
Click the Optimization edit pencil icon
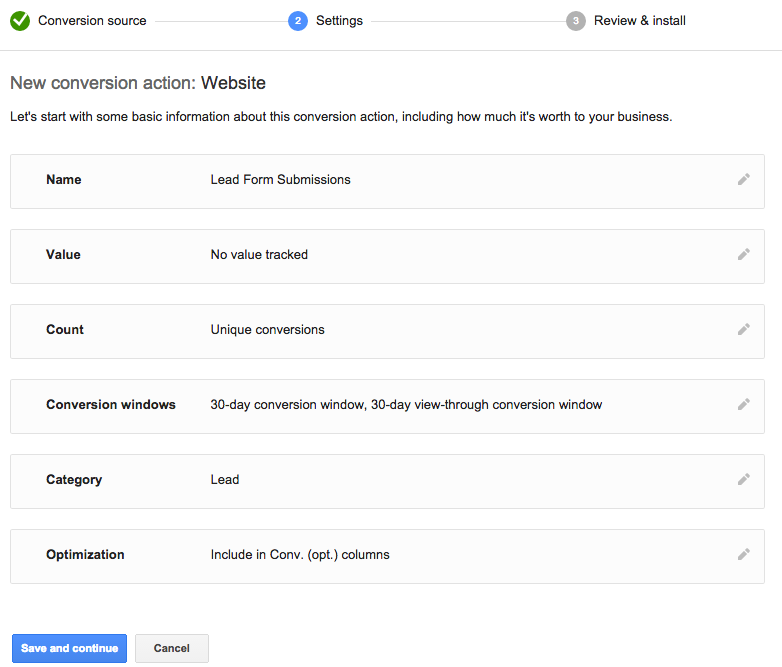743,555
